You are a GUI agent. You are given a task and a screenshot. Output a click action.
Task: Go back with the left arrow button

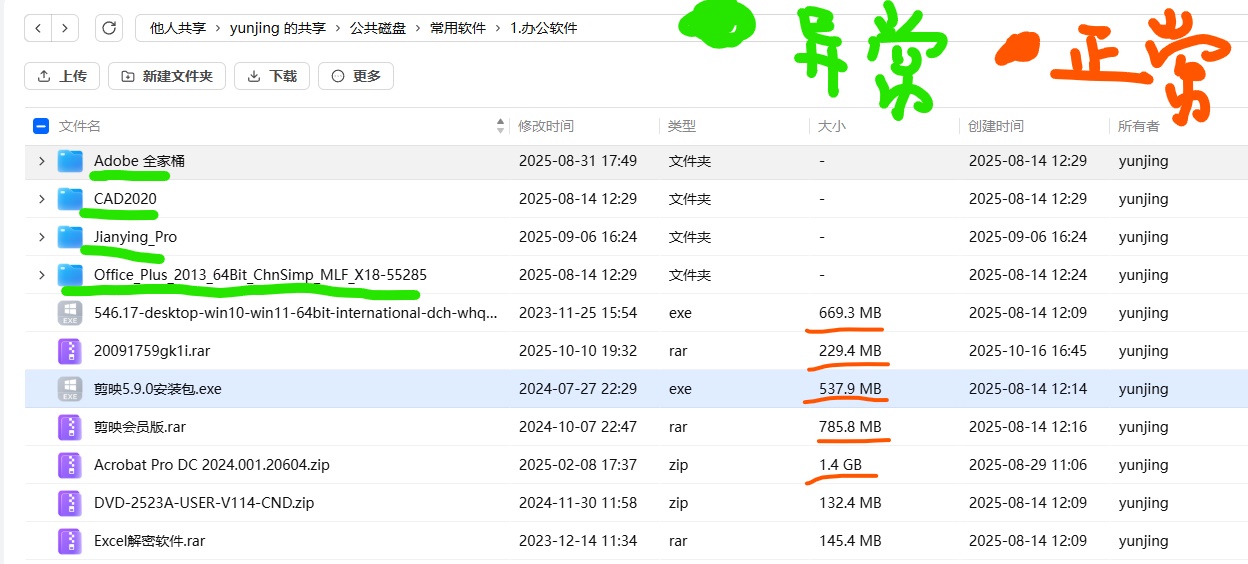pos(38,28)
